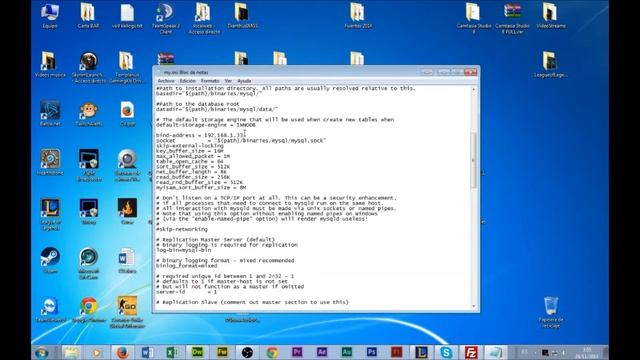Click the Notepad vertical scrollbar thumb
The image size is (640, 360).
(474, 160)
